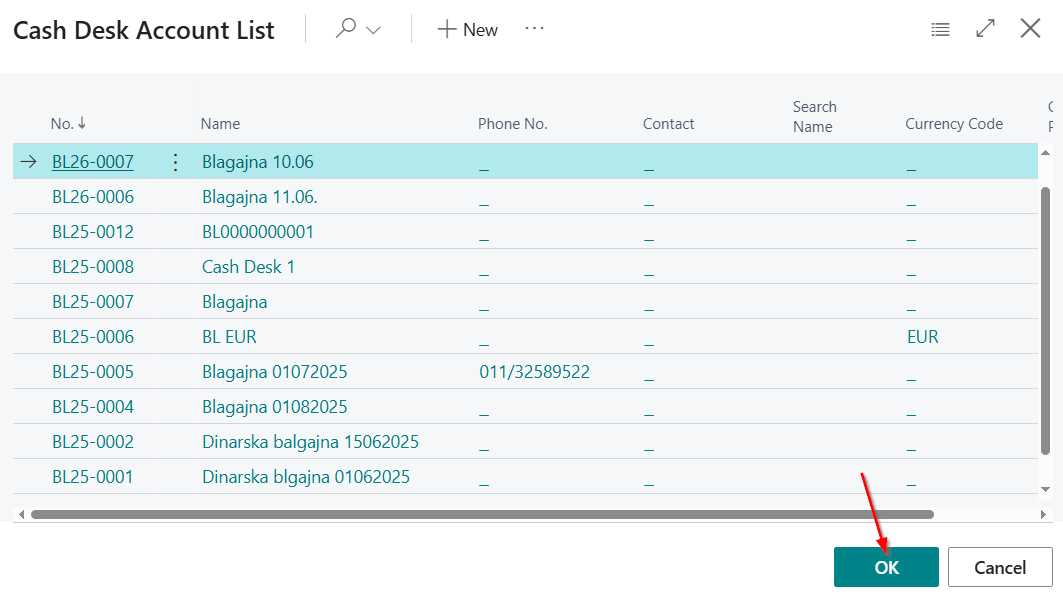Close the Cash Desk Account List dialog
Screen dimensions: 1063x602
tap(1030, 28)
